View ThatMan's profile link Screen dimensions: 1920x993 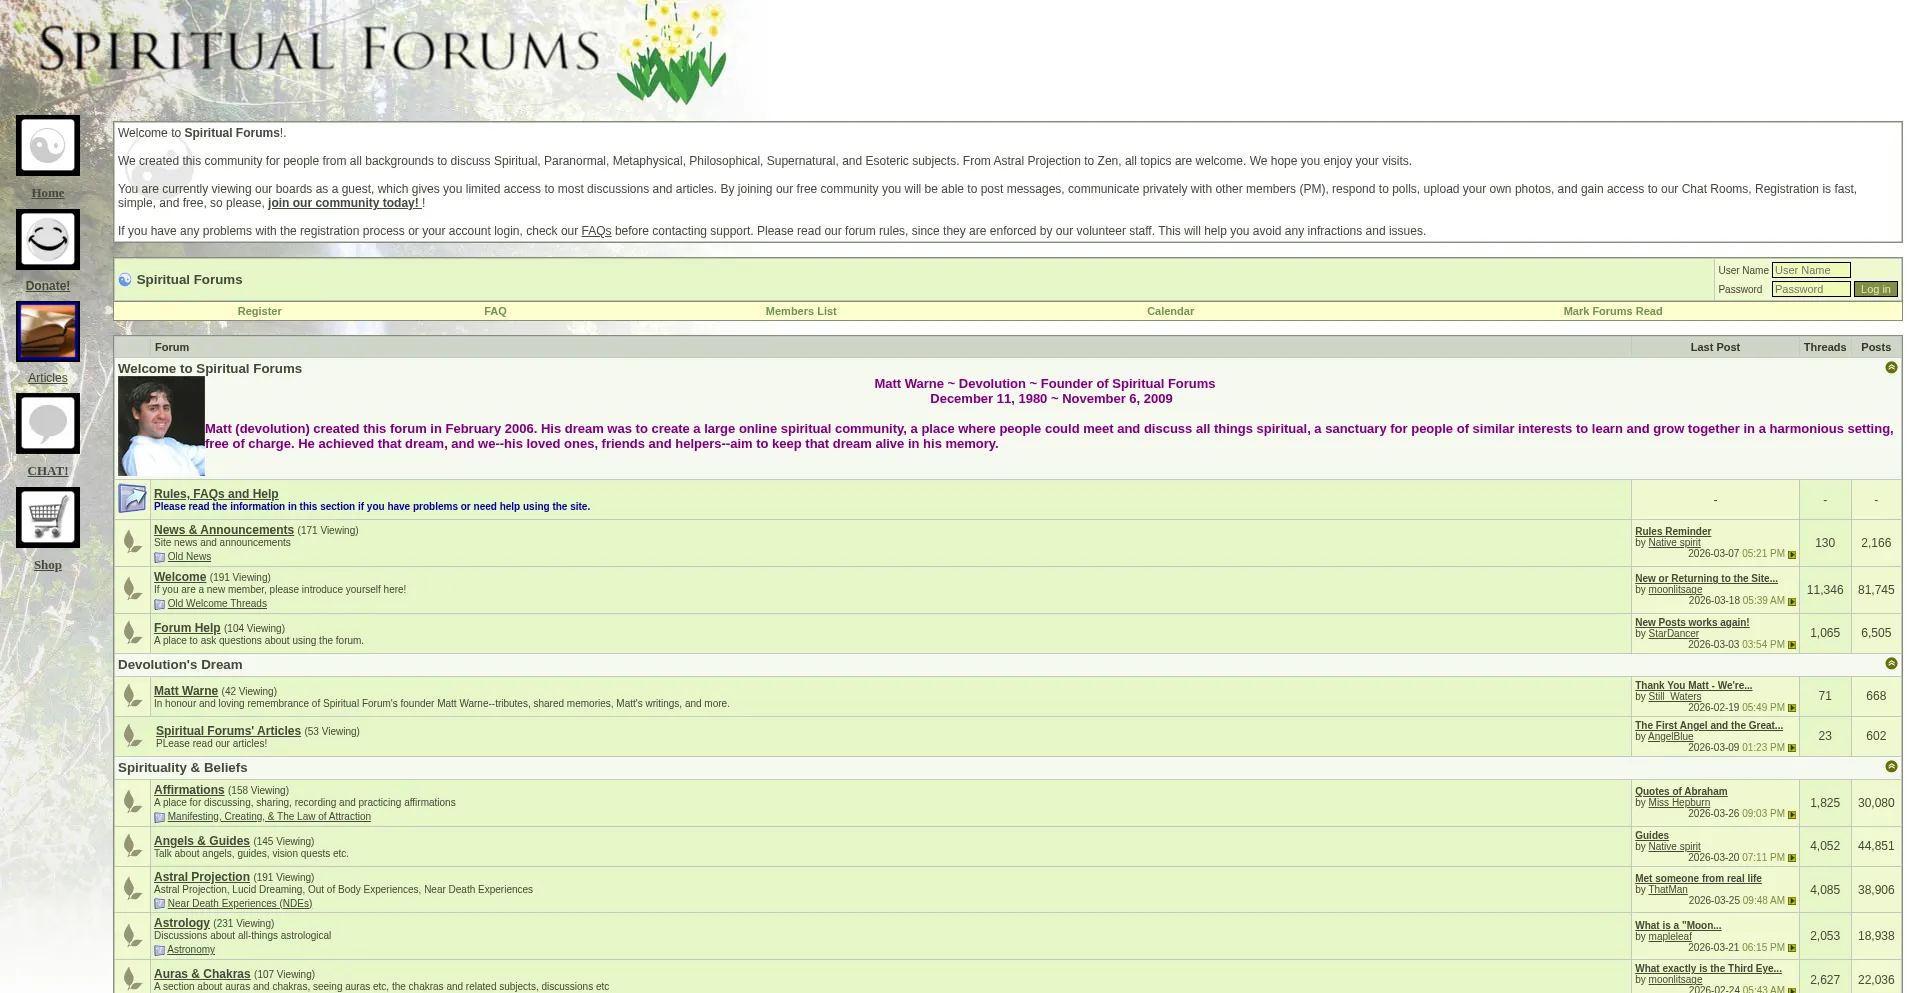[1668, 890]
